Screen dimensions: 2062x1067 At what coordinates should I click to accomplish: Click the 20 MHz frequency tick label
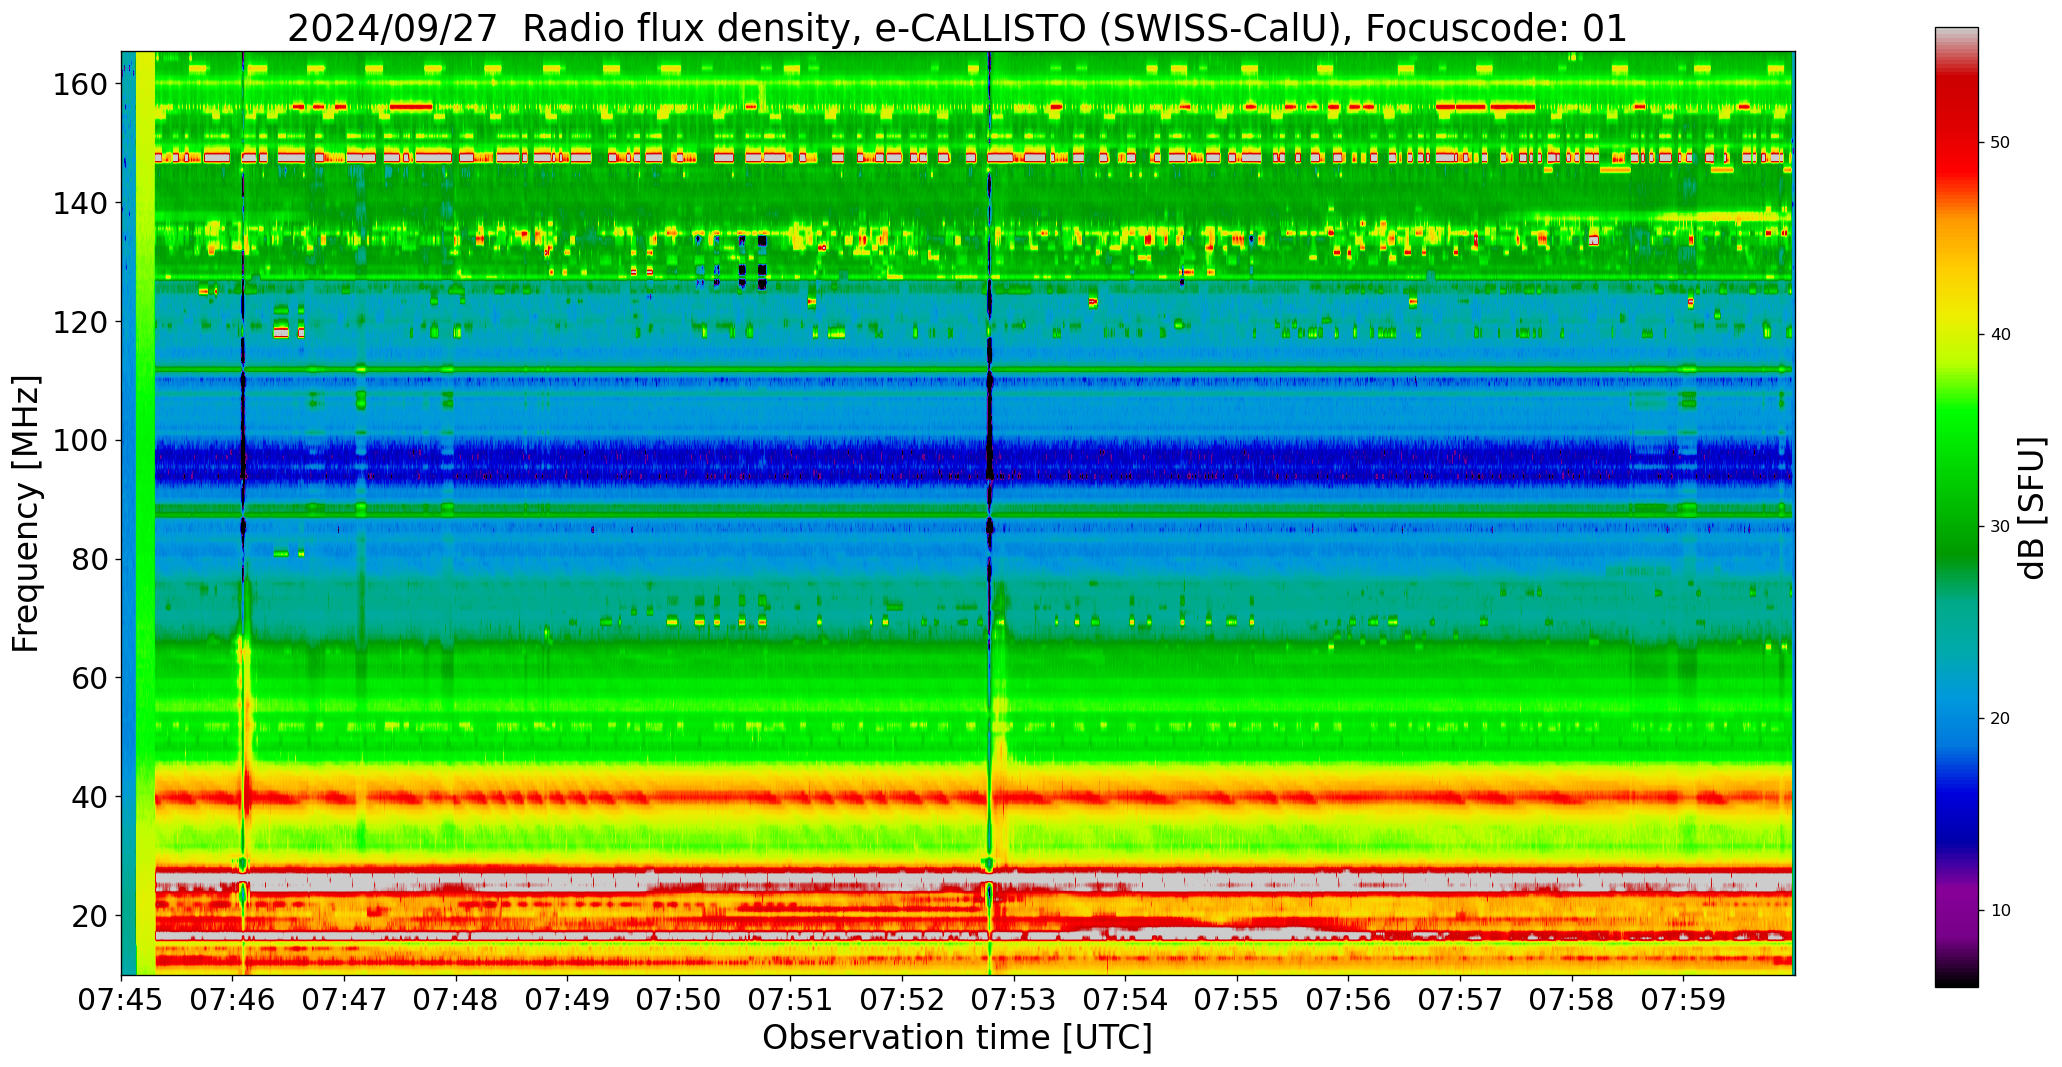89,916
